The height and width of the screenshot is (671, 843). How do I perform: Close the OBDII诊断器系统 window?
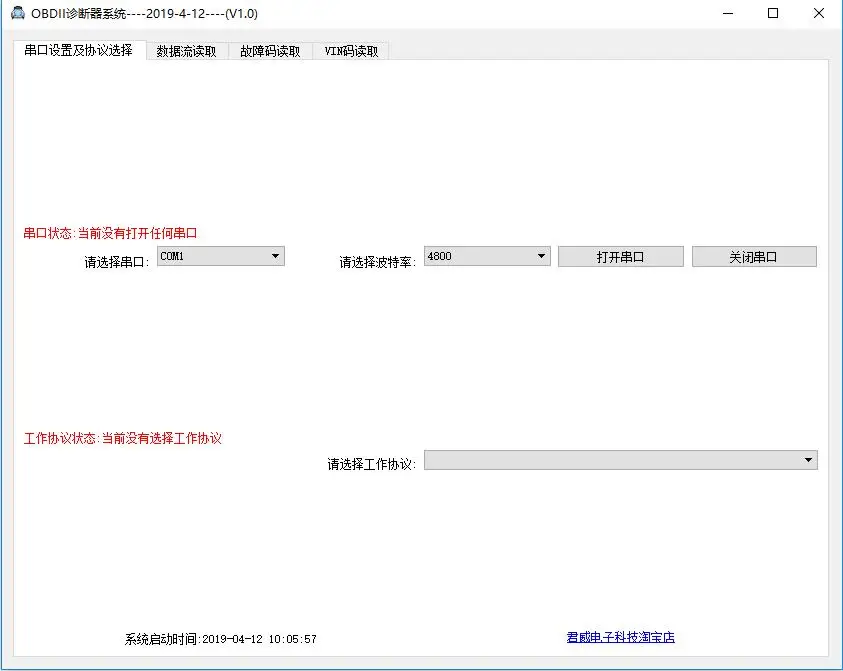click(819, 13)
